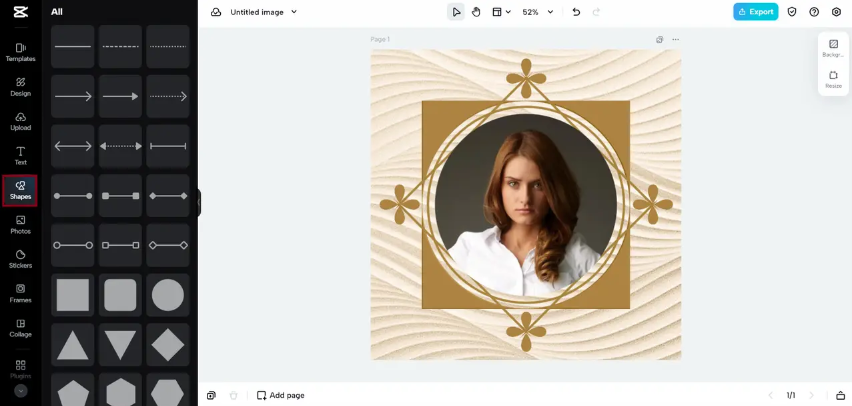The width and height of the screenshot is (852, 406).
Task: Open the Untitled image name dropdown
Action: [x=264, y=12]
